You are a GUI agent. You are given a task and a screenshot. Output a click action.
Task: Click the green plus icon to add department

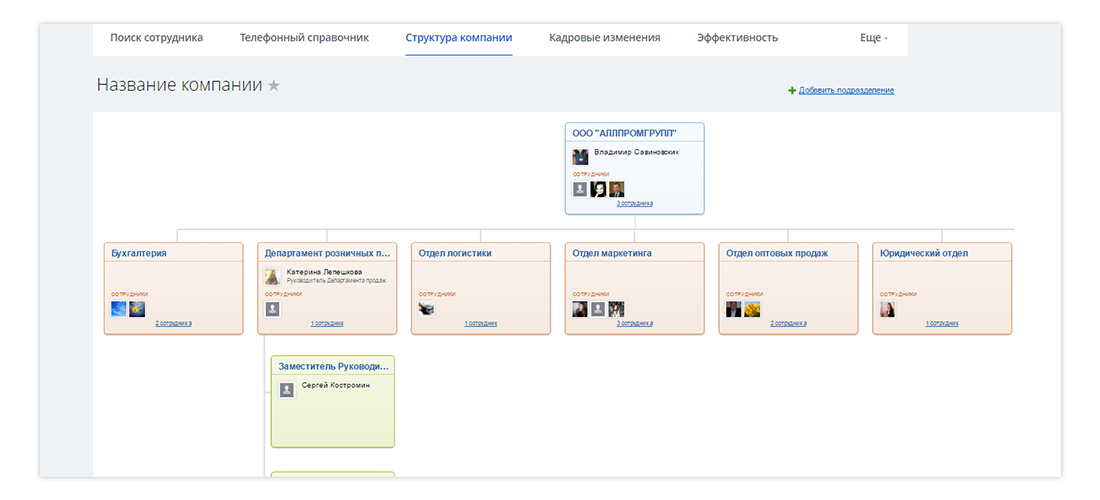point(792,91)
